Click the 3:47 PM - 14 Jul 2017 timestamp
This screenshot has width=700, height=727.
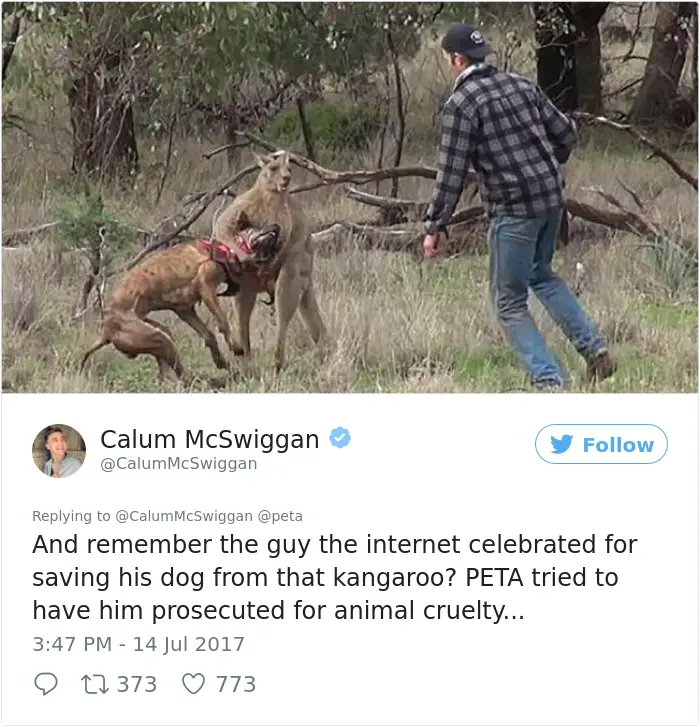(x=138, y=644)
